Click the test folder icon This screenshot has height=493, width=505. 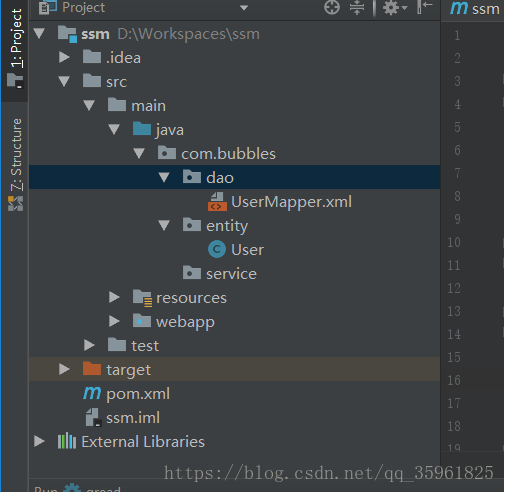coord(117,345)
